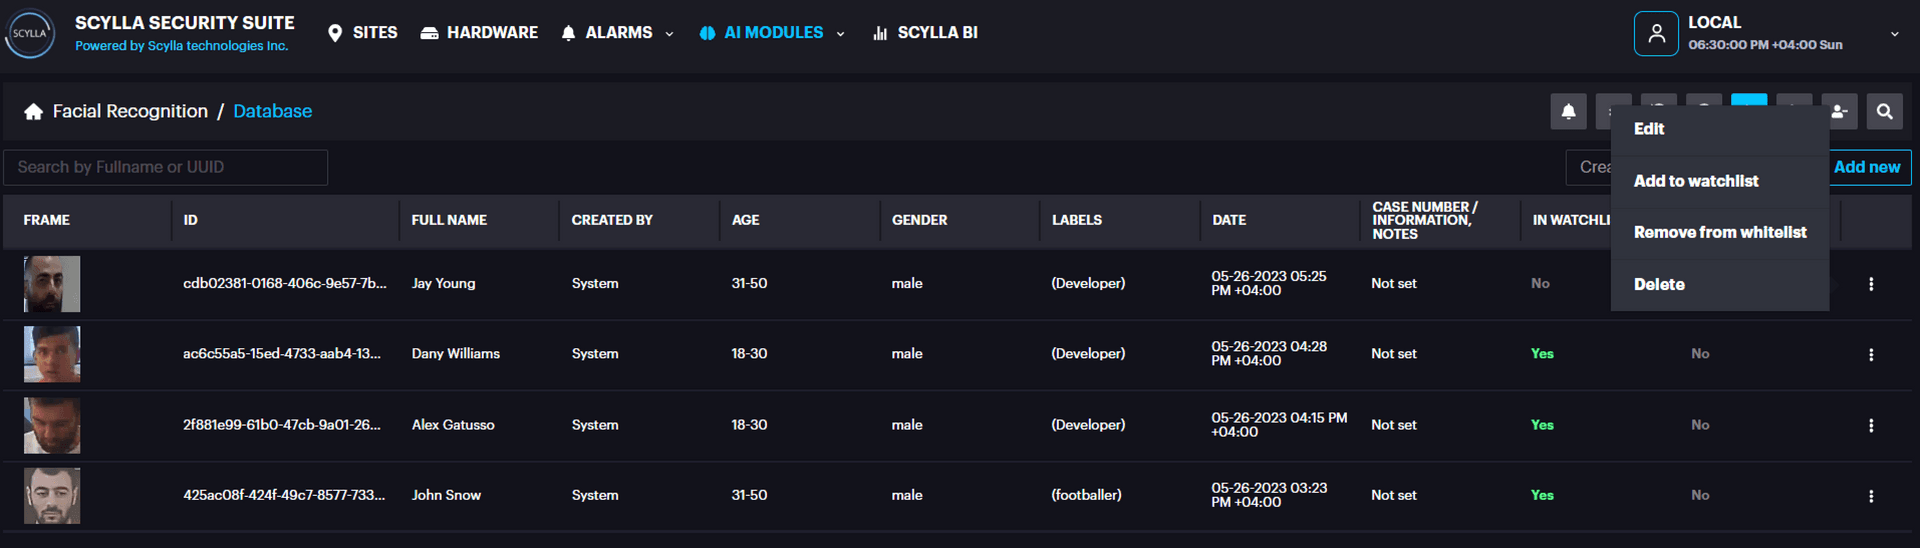This screenshot has width=1920, height=548.
Task: Click the FRAME column header
Action: pyautogui.click(x=47, y=220)
